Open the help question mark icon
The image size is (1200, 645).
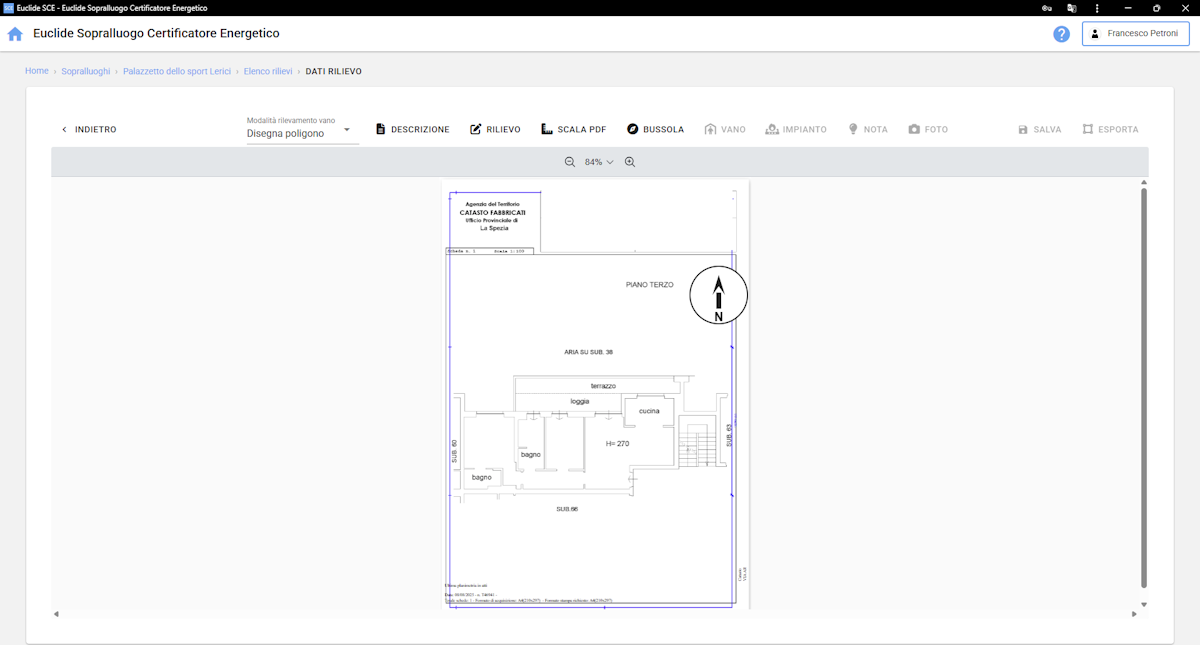pyautogui.click(x=1061, y=34)
